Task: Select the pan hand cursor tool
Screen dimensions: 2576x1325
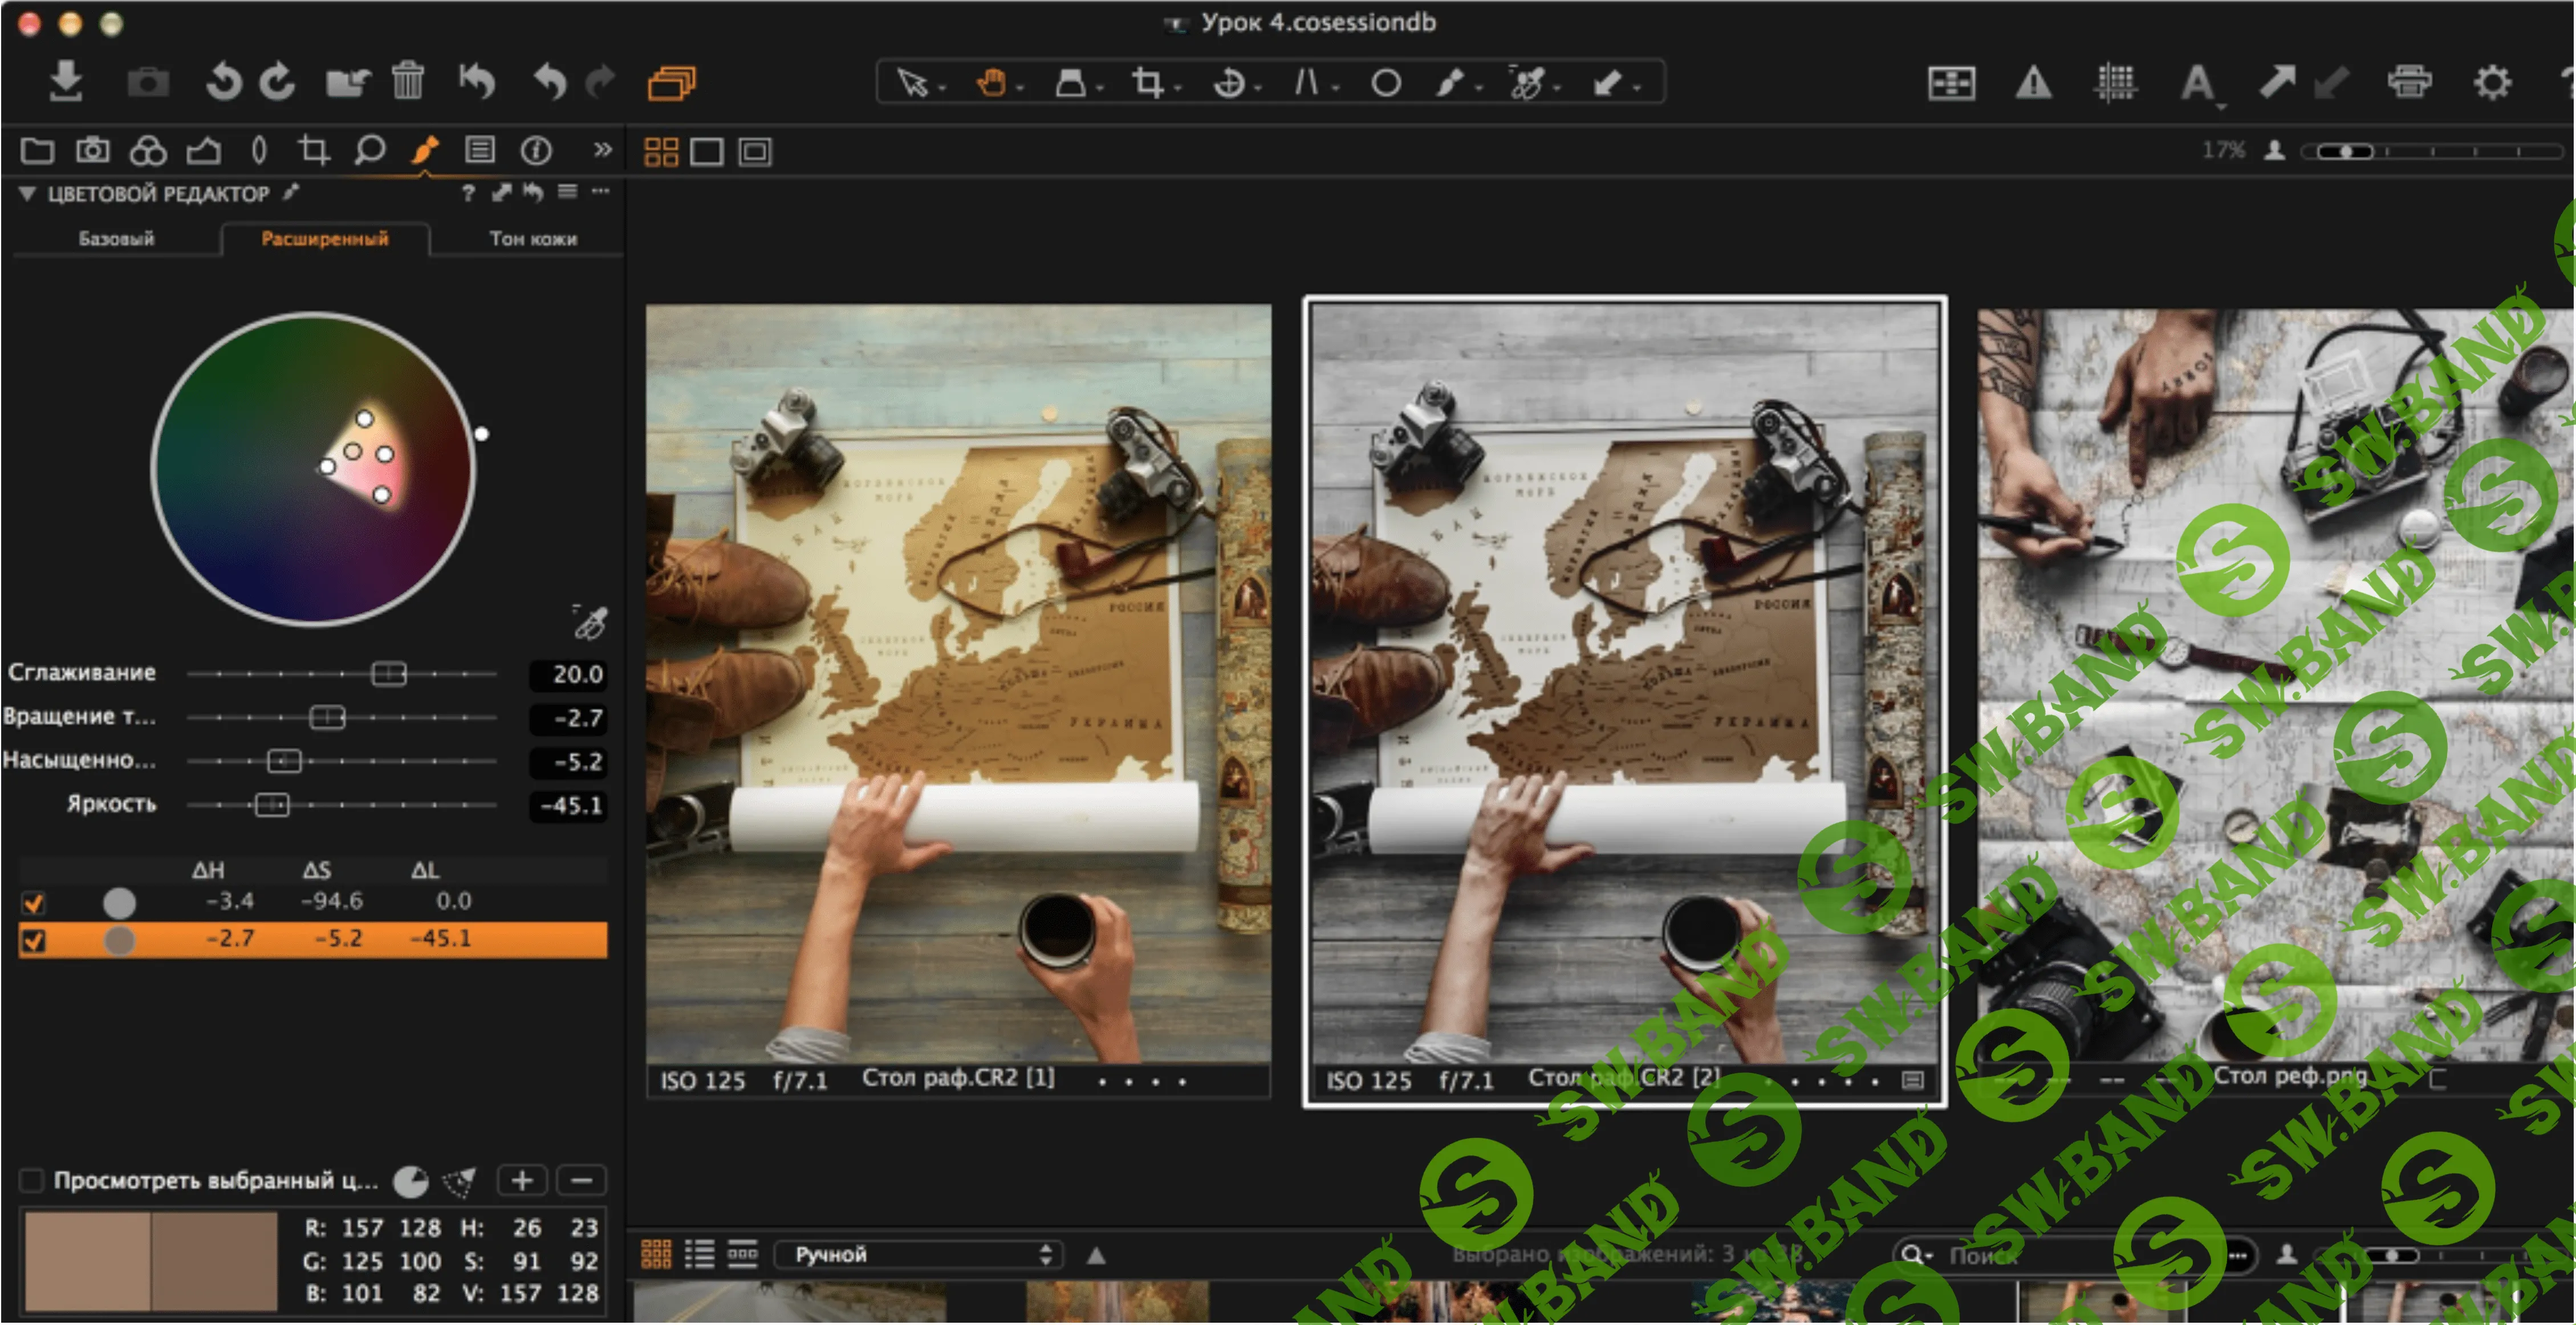Action: pos(991,82)
